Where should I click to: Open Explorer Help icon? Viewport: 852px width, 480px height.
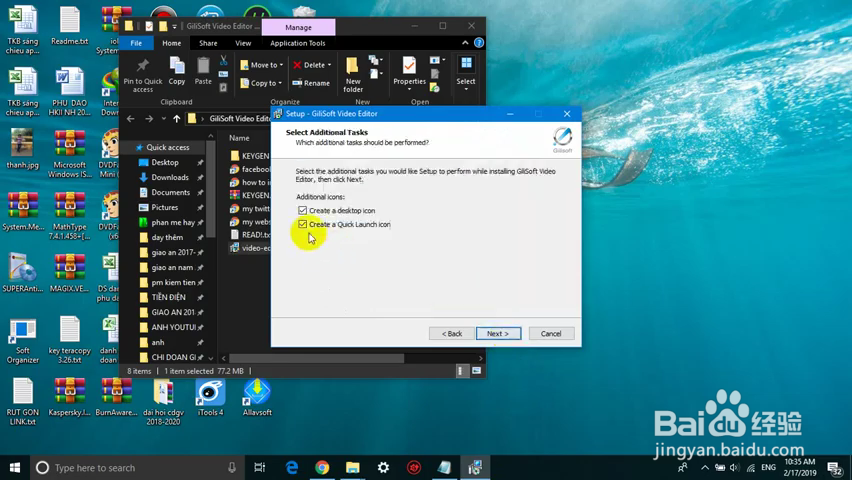pos(479,43)
